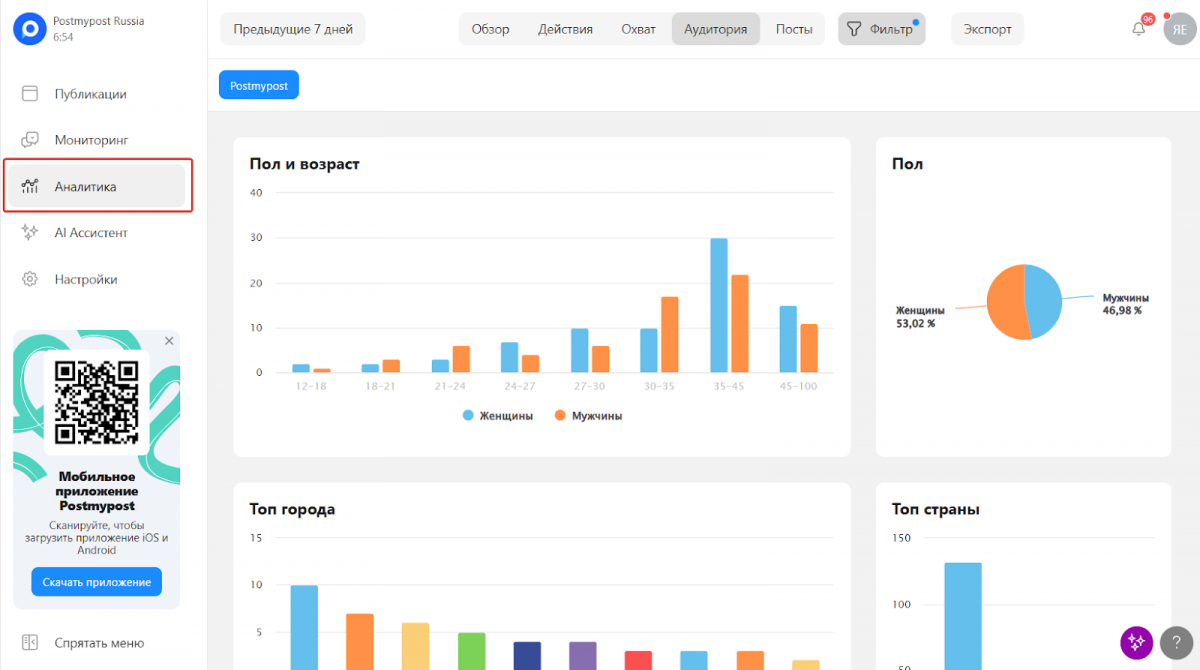1200x670 pixels.
Task: Click the red bar in Топ города
Action: click(x=639, y=660)
